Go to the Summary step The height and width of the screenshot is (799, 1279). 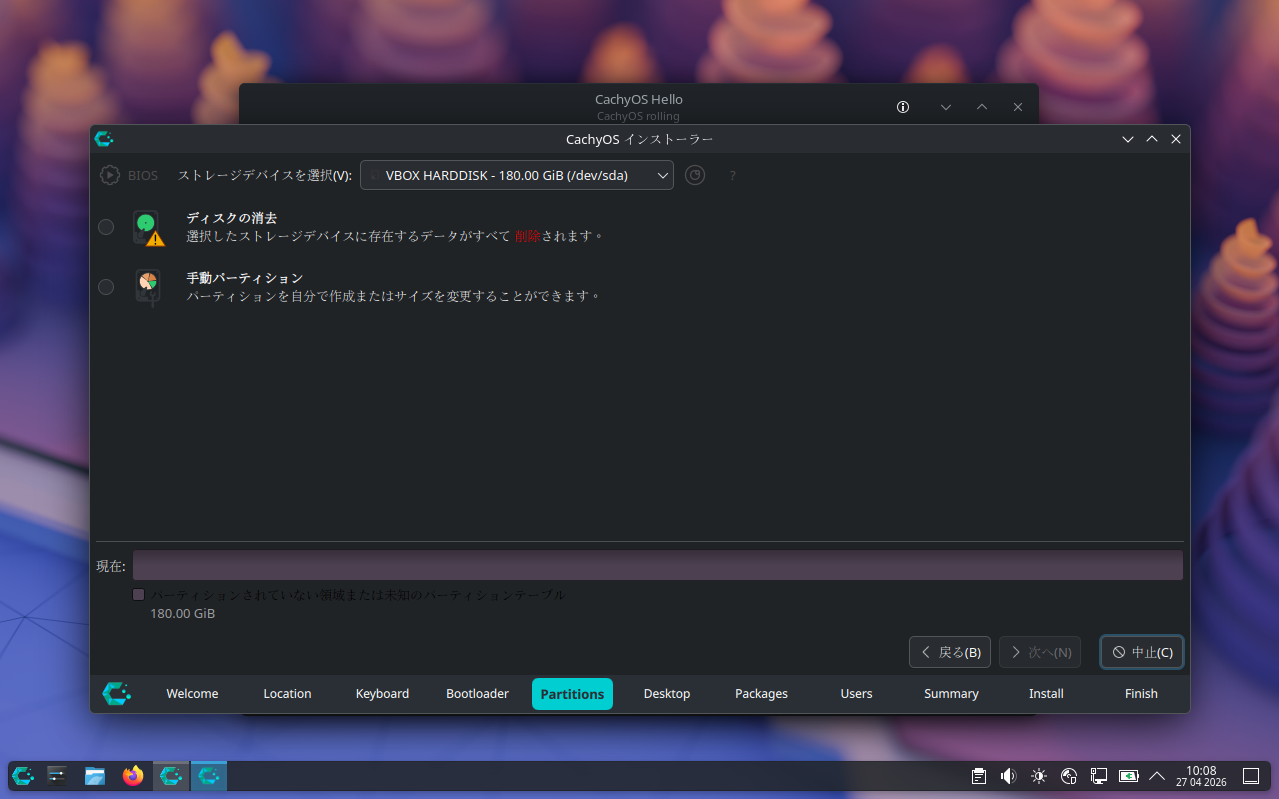click(951, 694)
